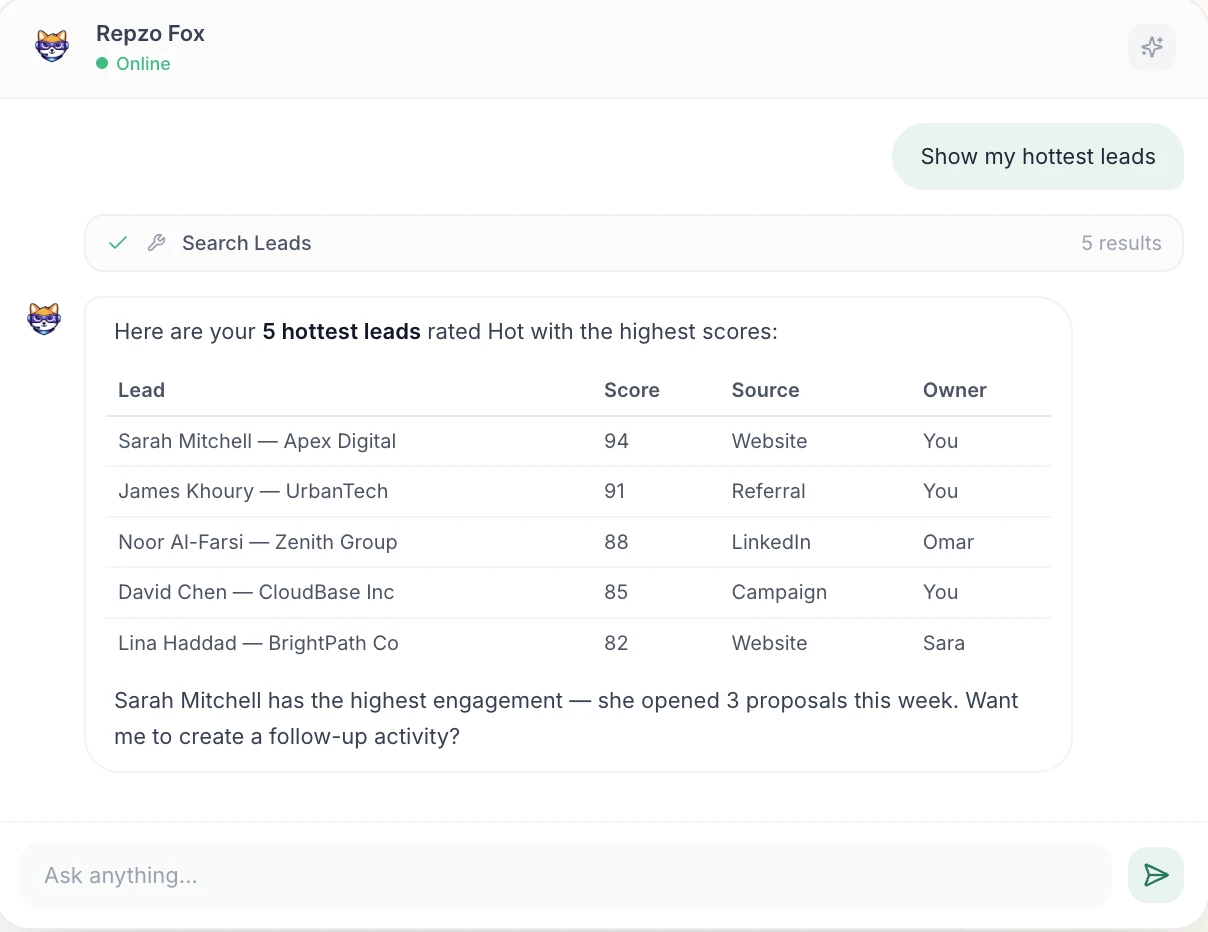Expand the Search Leads tool result row
This screenshot has width=1208, height=932.
tap(634, 243)
